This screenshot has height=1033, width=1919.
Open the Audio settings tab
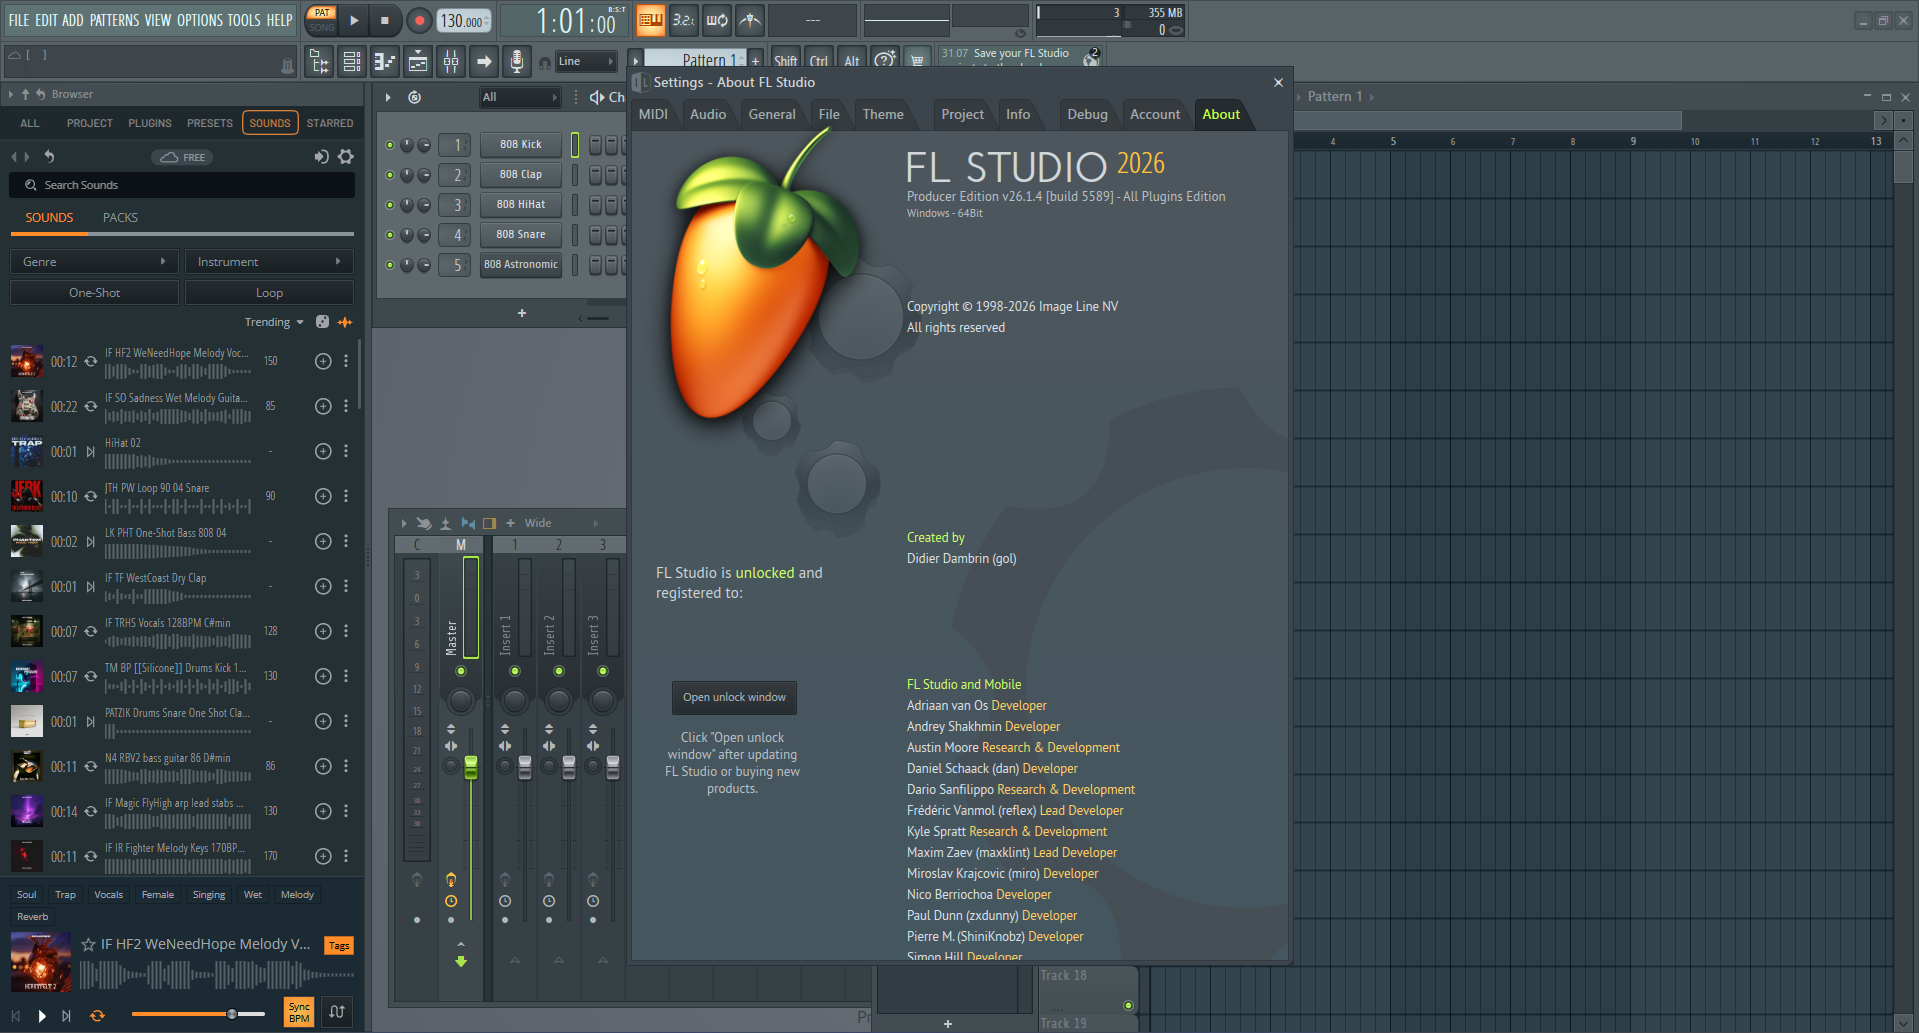tap(708, 114)
